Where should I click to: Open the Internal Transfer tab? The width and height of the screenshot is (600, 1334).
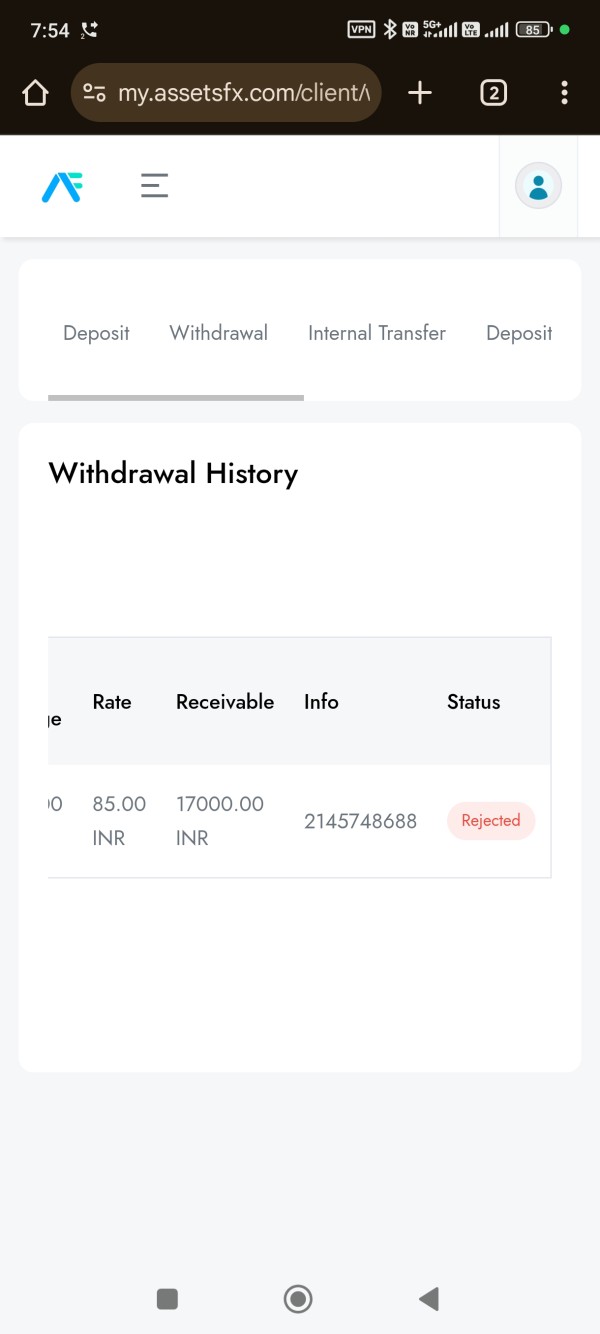click(377, 333)
